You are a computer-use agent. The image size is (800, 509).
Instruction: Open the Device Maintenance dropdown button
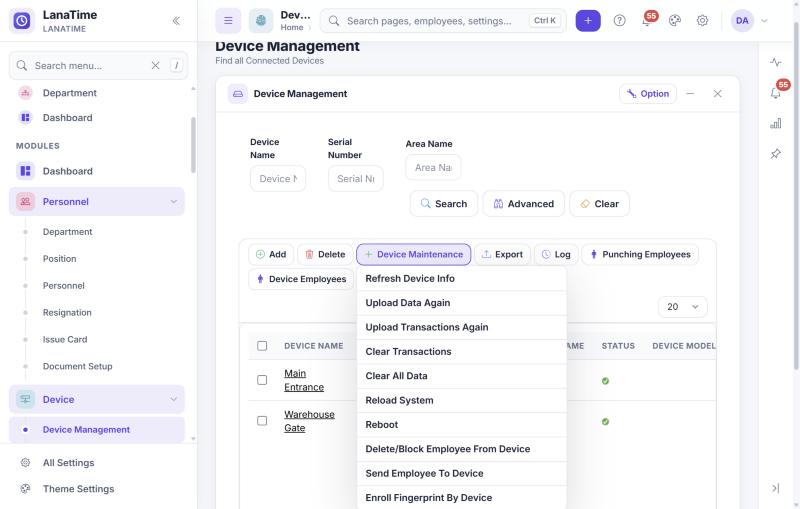414,254
